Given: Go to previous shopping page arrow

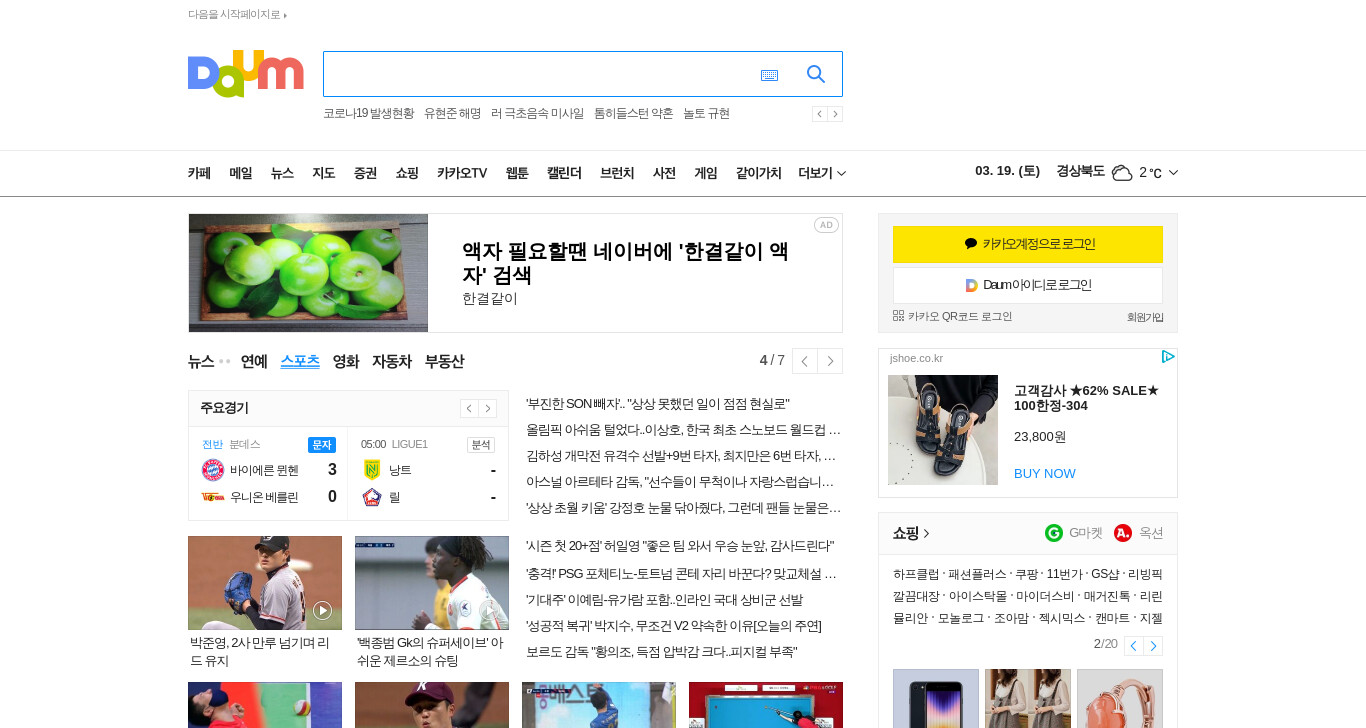Looking at the screenshot, I should tap(1134, 646).
